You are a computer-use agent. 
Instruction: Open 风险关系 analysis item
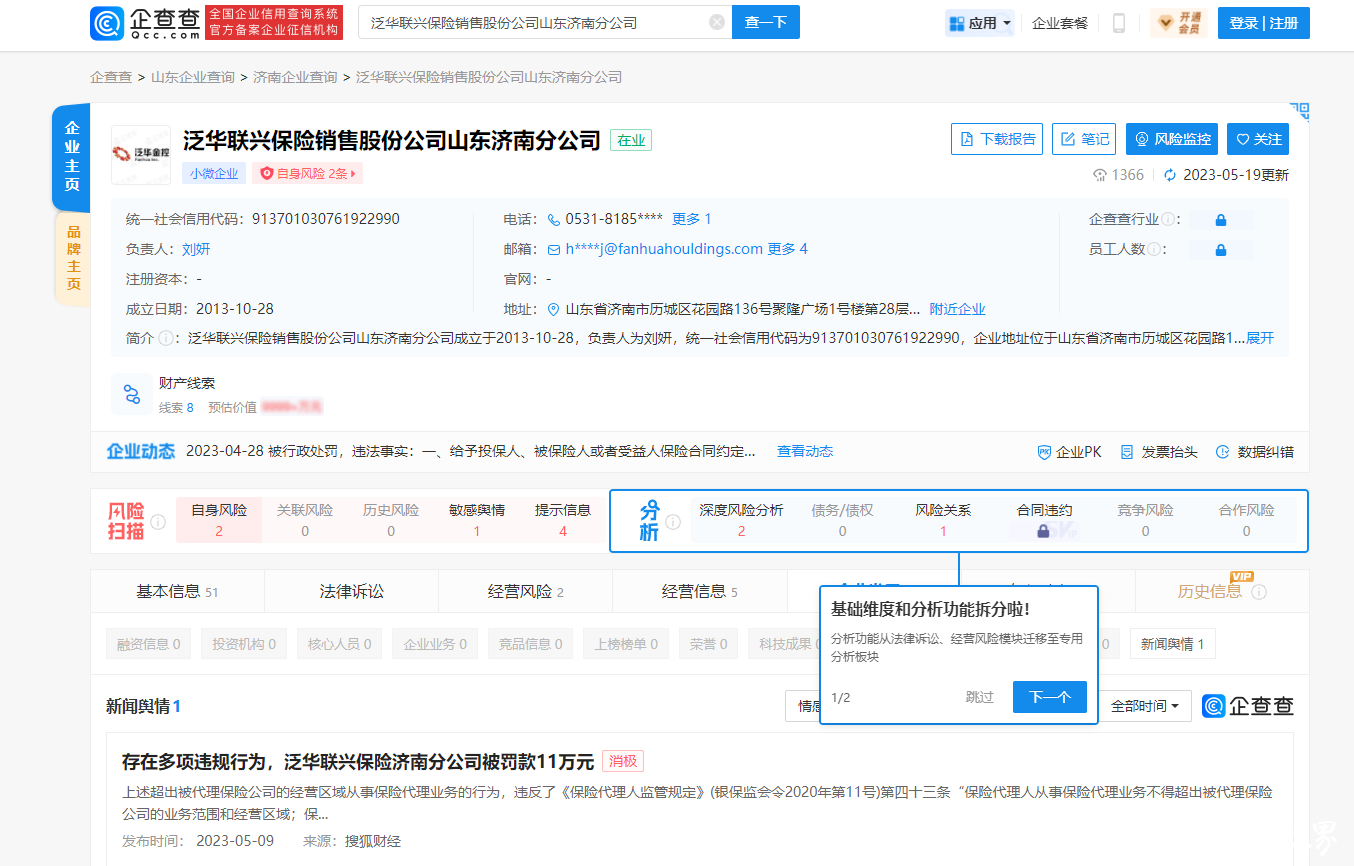point(943,520)
